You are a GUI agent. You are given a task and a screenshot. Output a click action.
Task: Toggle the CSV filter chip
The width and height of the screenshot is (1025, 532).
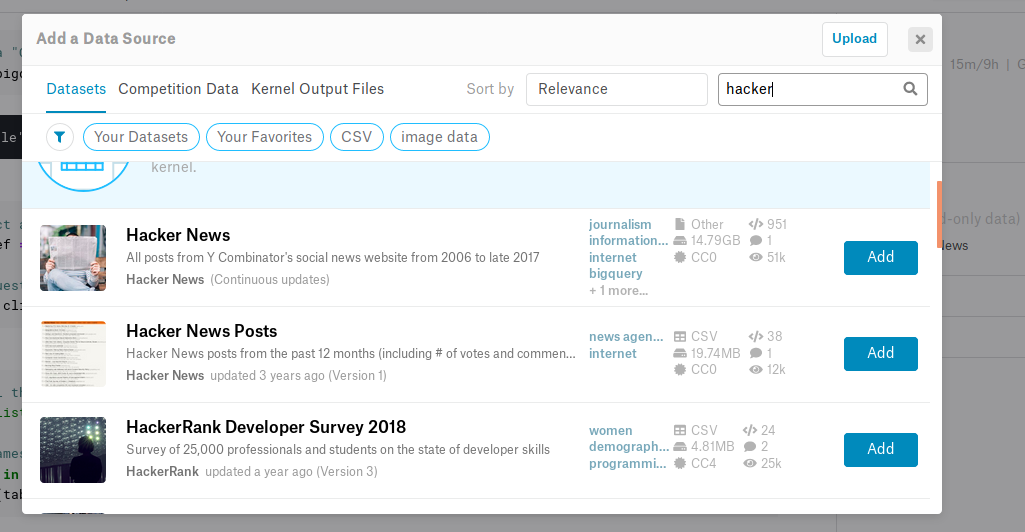click(x=357, y=137)
